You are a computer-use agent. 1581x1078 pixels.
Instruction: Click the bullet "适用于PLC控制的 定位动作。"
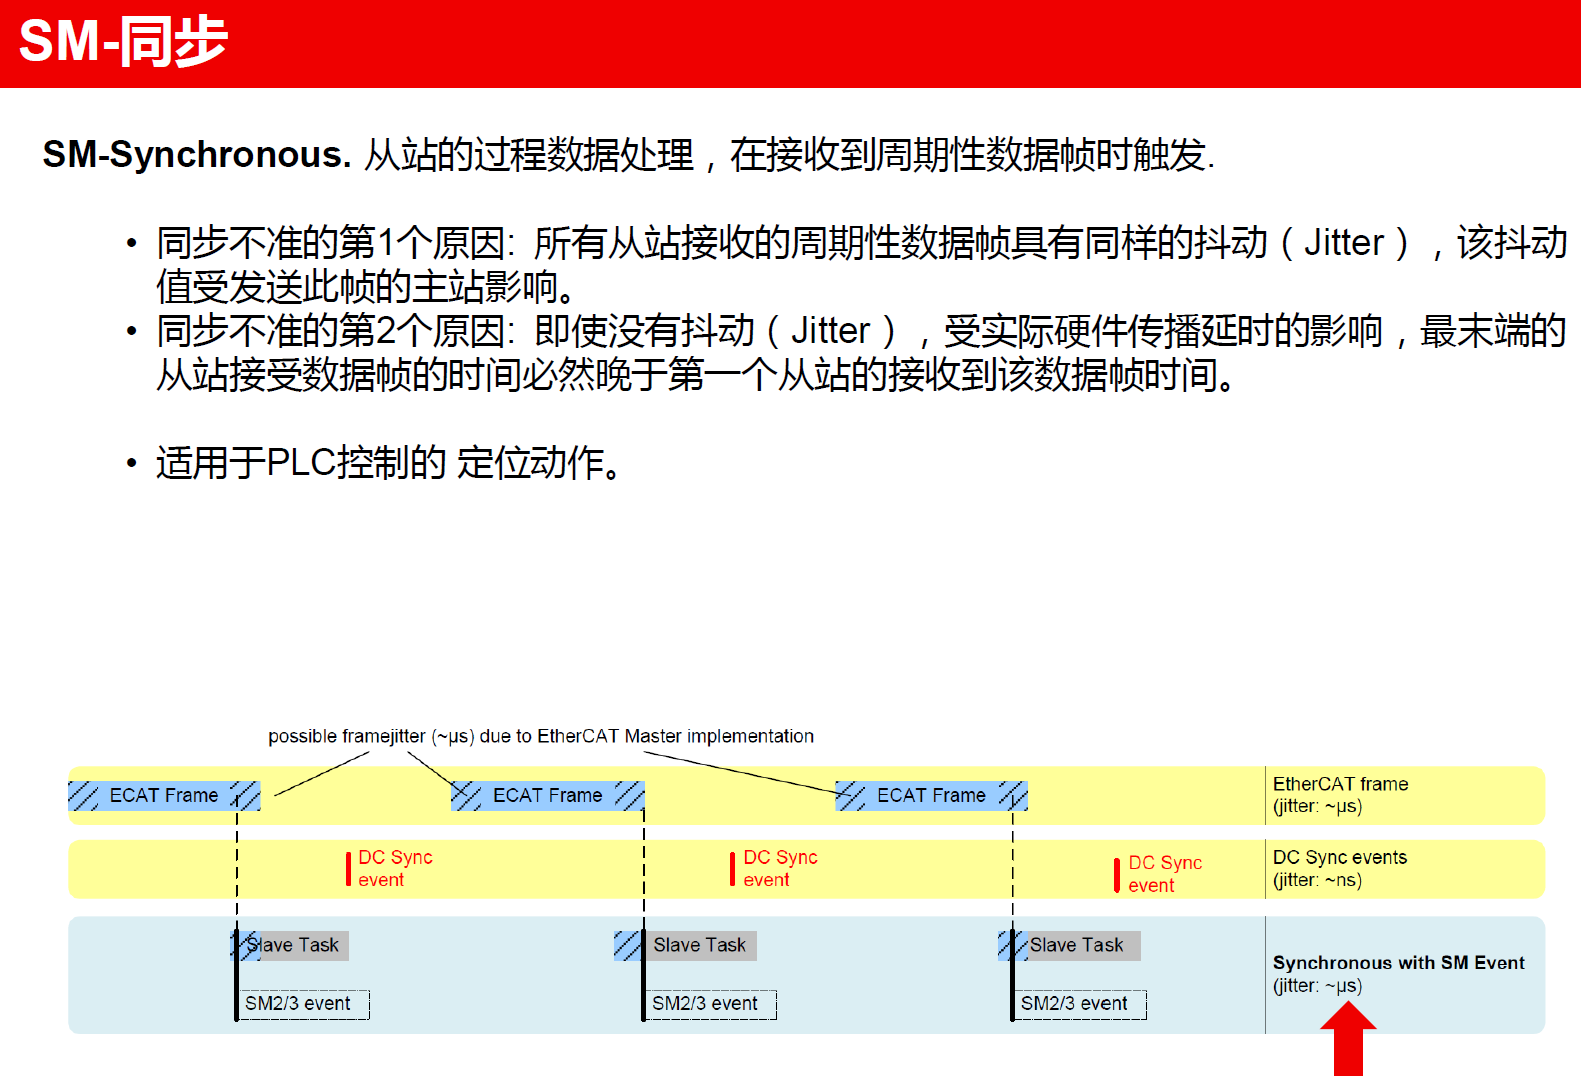pos(389,463)
